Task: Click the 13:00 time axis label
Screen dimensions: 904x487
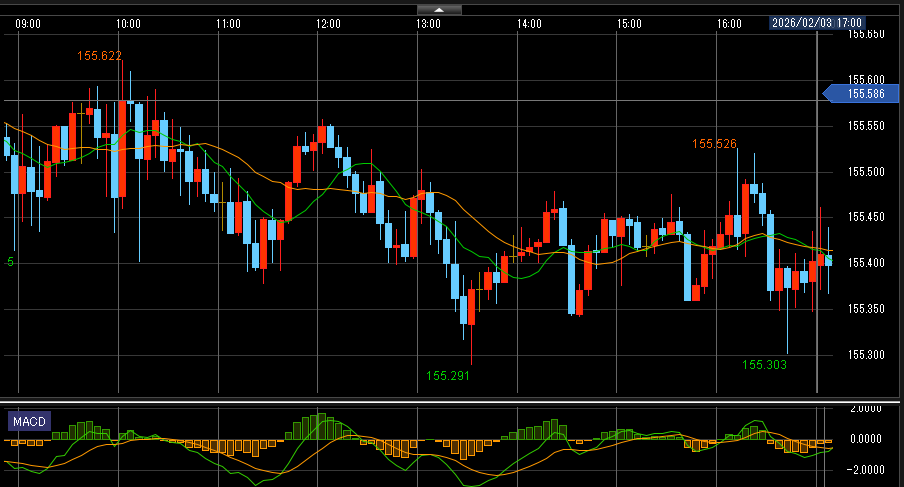Action: [429, 23]
